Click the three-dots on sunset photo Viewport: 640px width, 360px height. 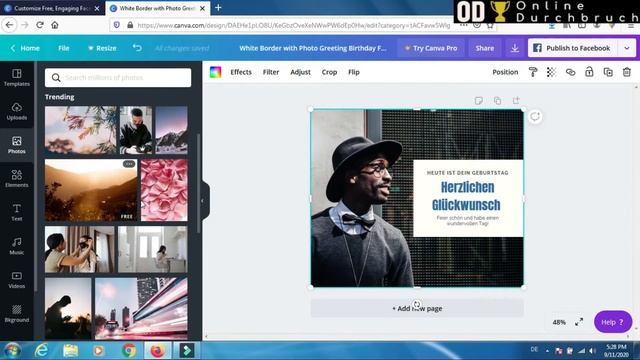129,164
